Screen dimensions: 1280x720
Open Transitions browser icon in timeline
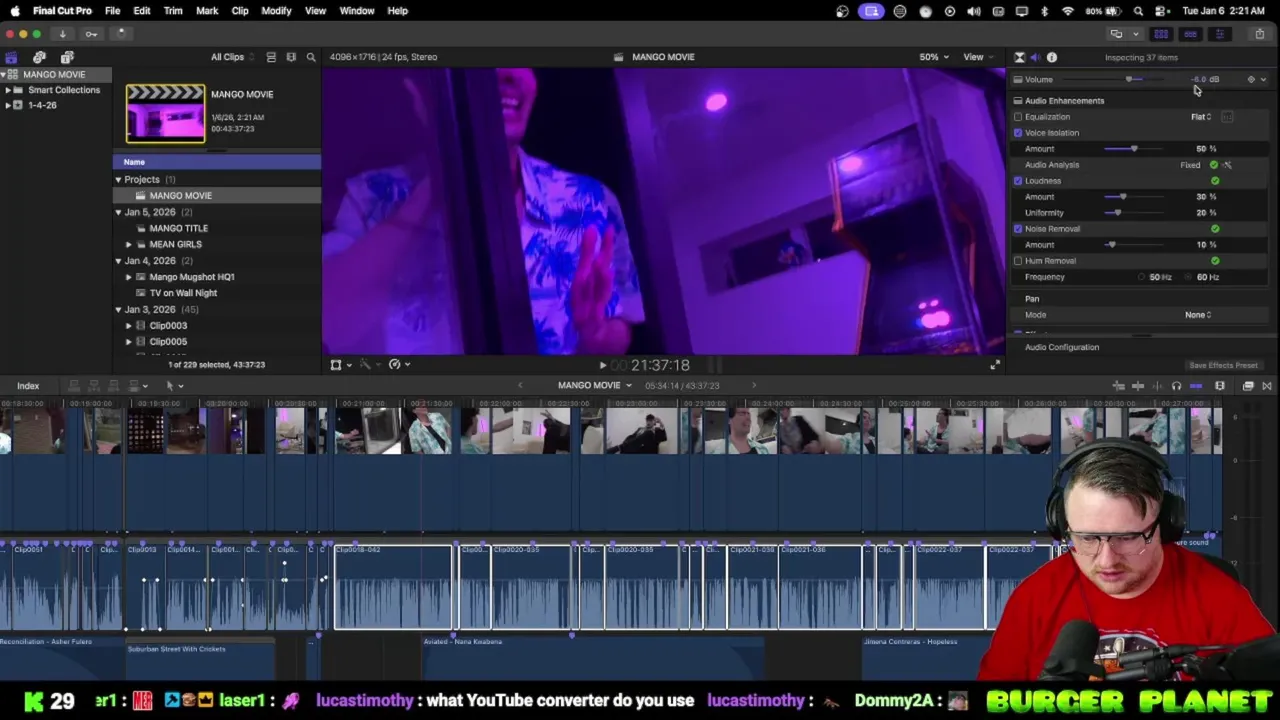(1266, 386)
